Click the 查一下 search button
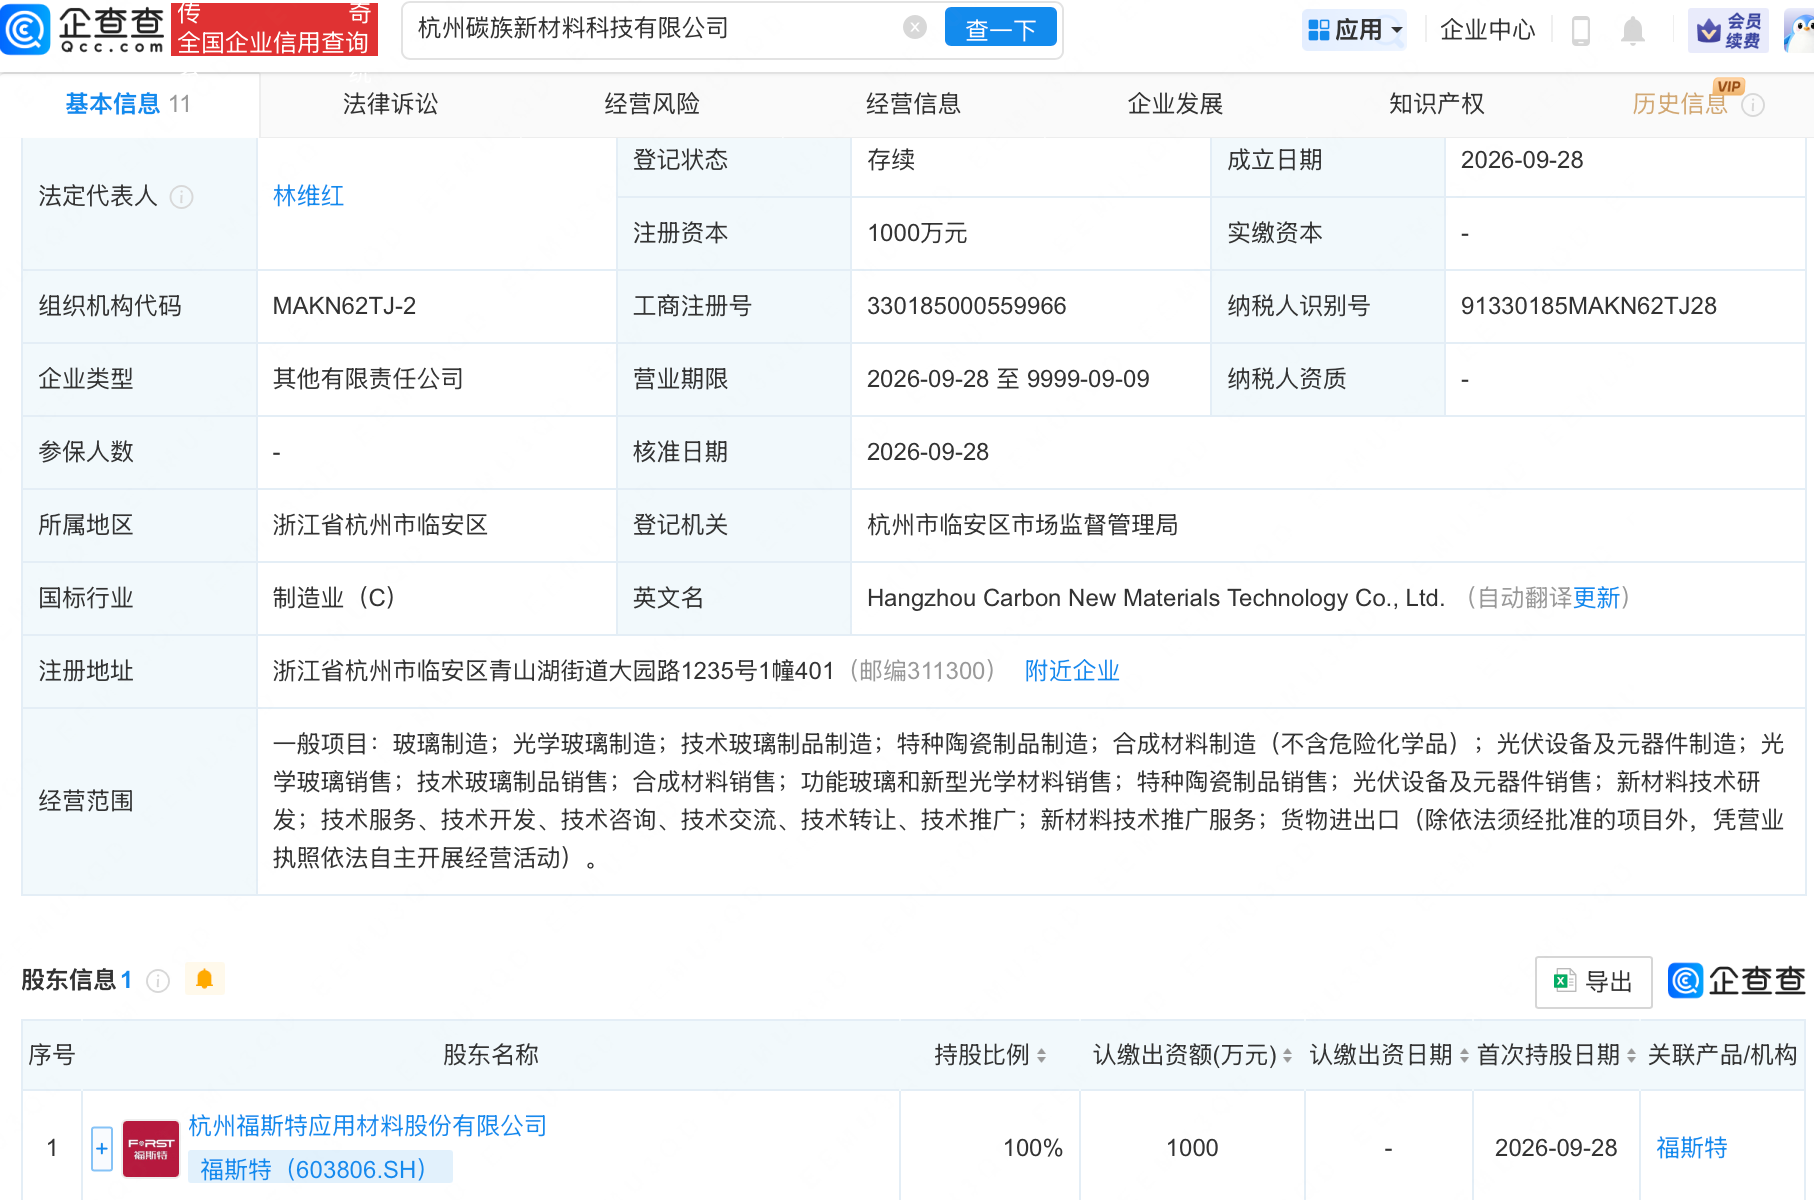Image resolution: width=1814 pixels, height=1200 pixels. coord(1000,29)
